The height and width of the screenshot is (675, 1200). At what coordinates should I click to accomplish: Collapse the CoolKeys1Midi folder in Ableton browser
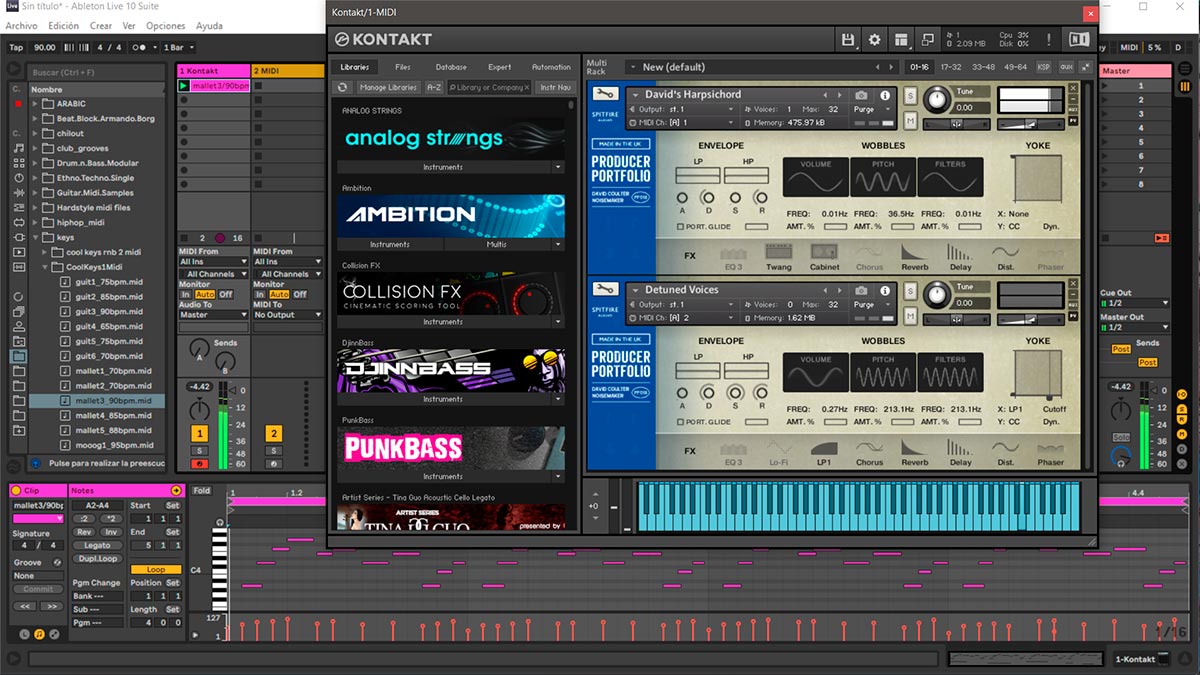coord(45,267)
